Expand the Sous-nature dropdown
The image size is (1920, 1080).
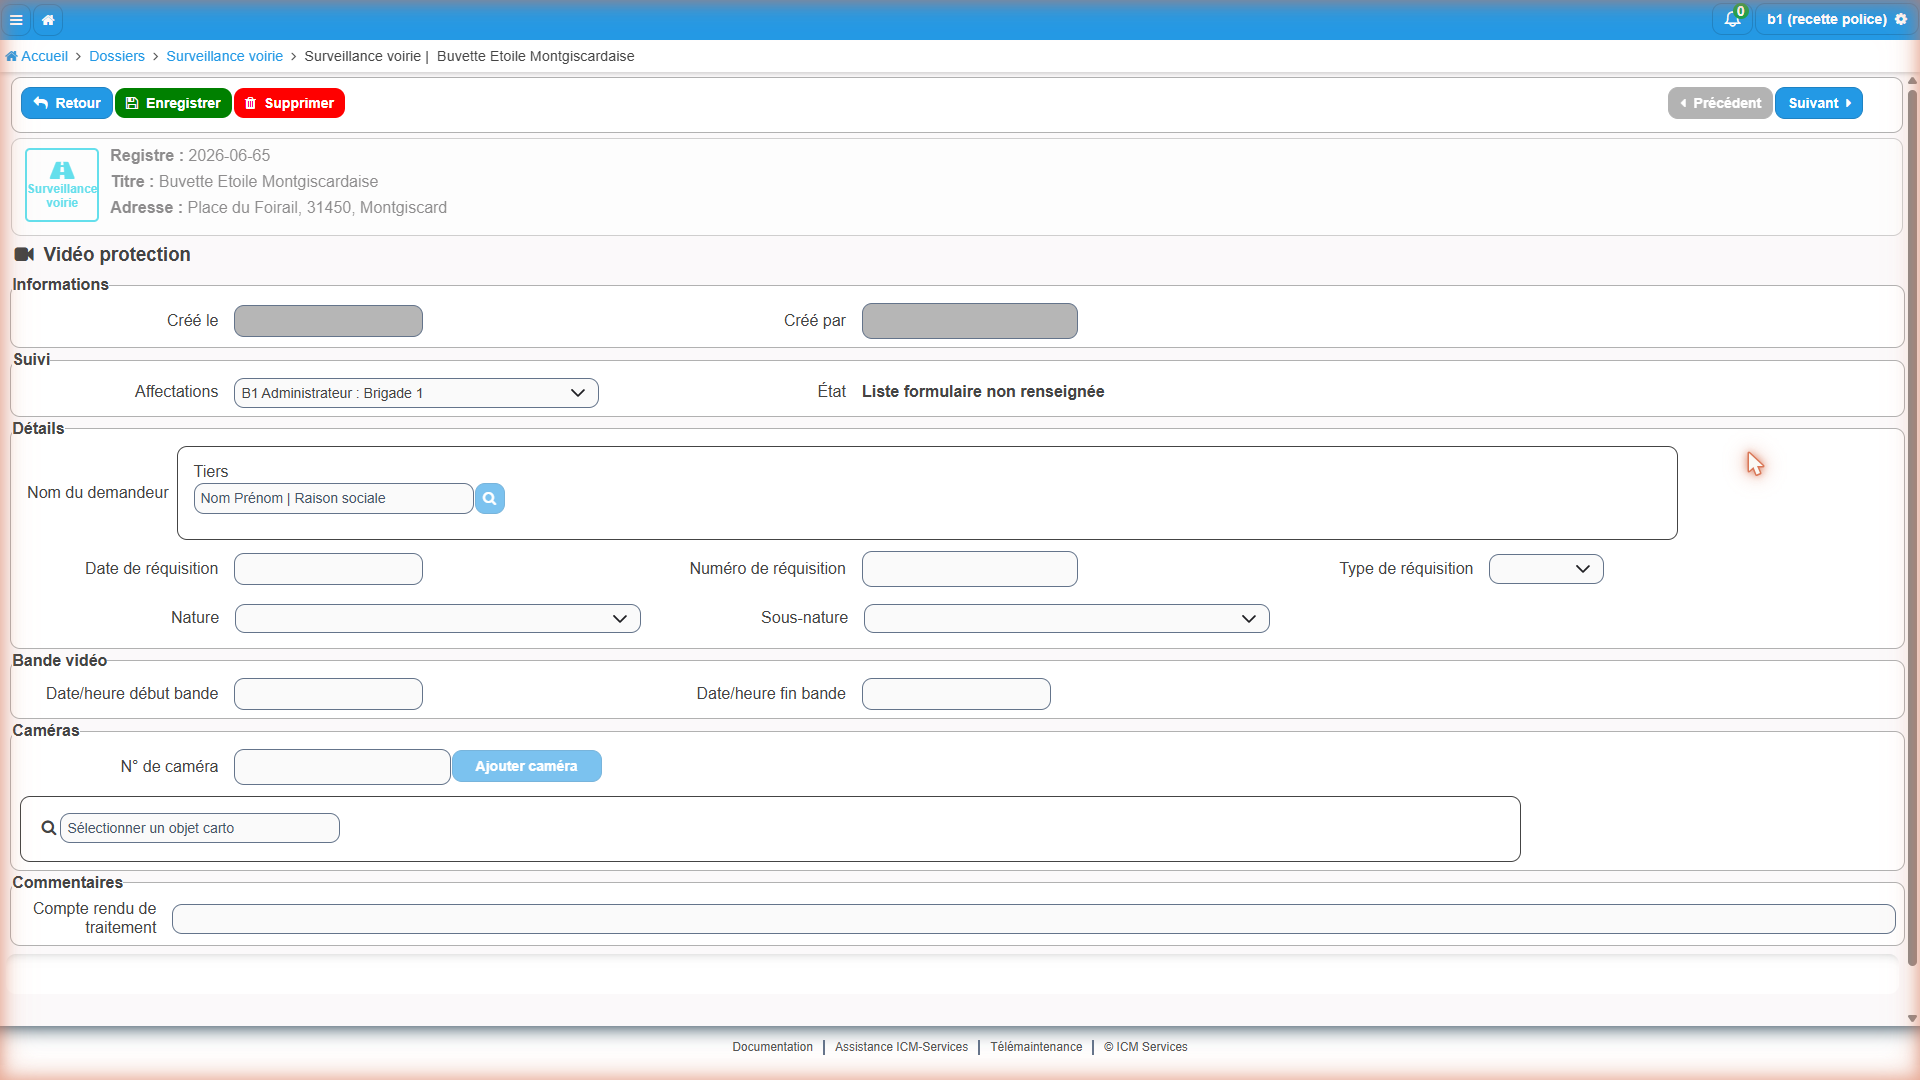point(1067,619)
